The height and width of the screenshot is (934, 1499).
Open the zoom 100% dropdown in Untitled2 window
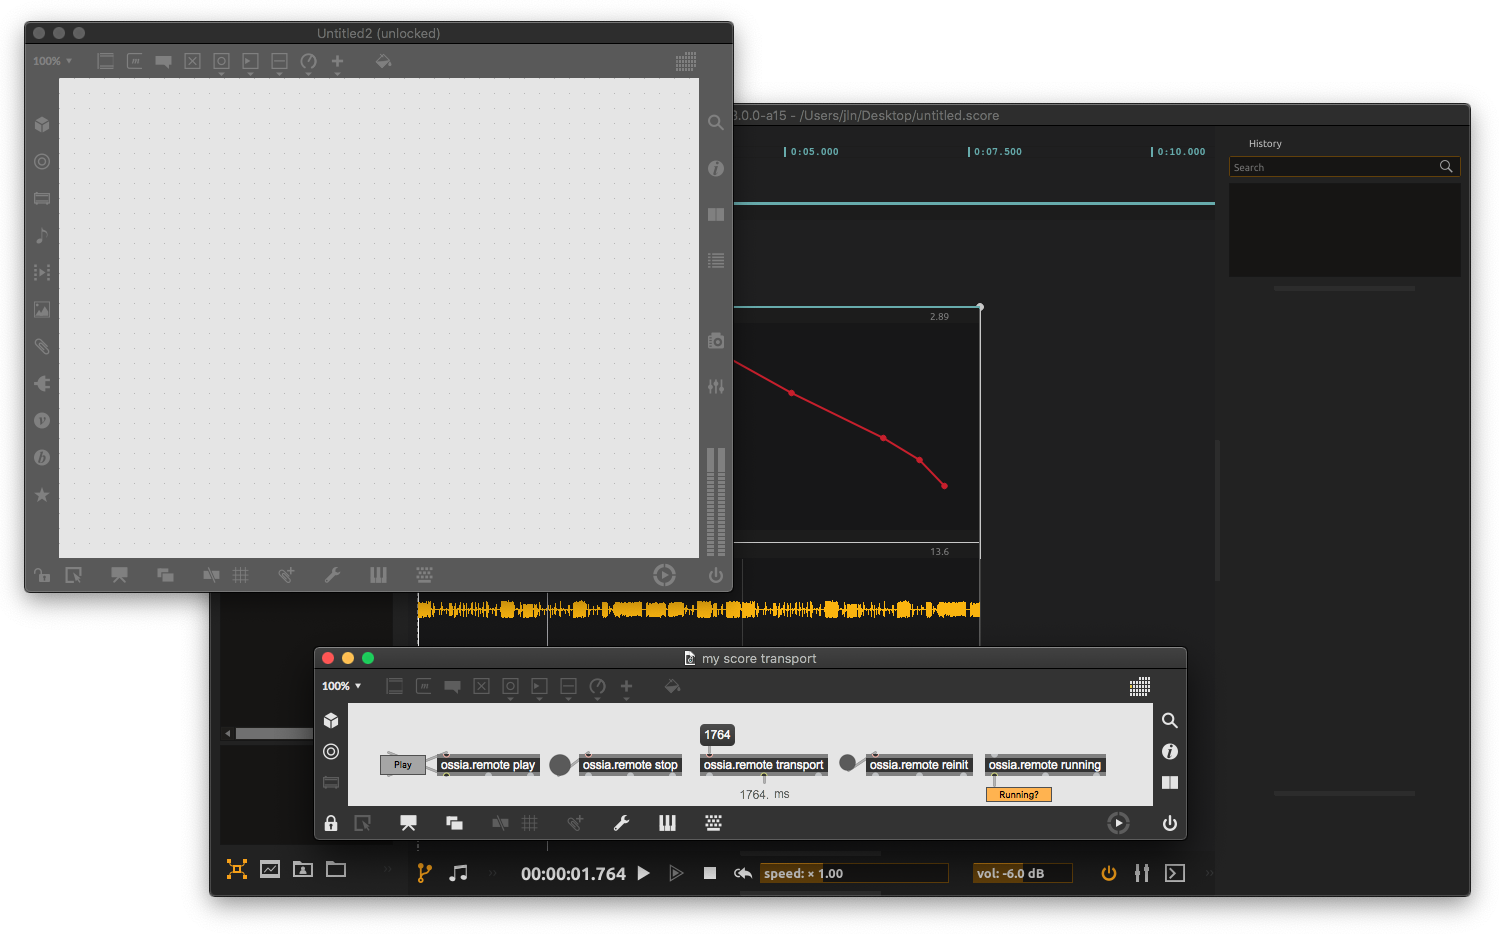click(52, 61)
